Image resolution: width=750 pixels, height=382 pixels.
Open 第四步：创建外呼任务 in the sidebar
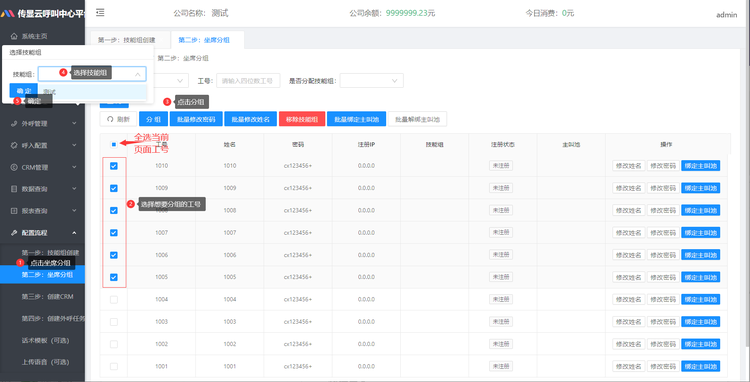[x=53, y=318]
